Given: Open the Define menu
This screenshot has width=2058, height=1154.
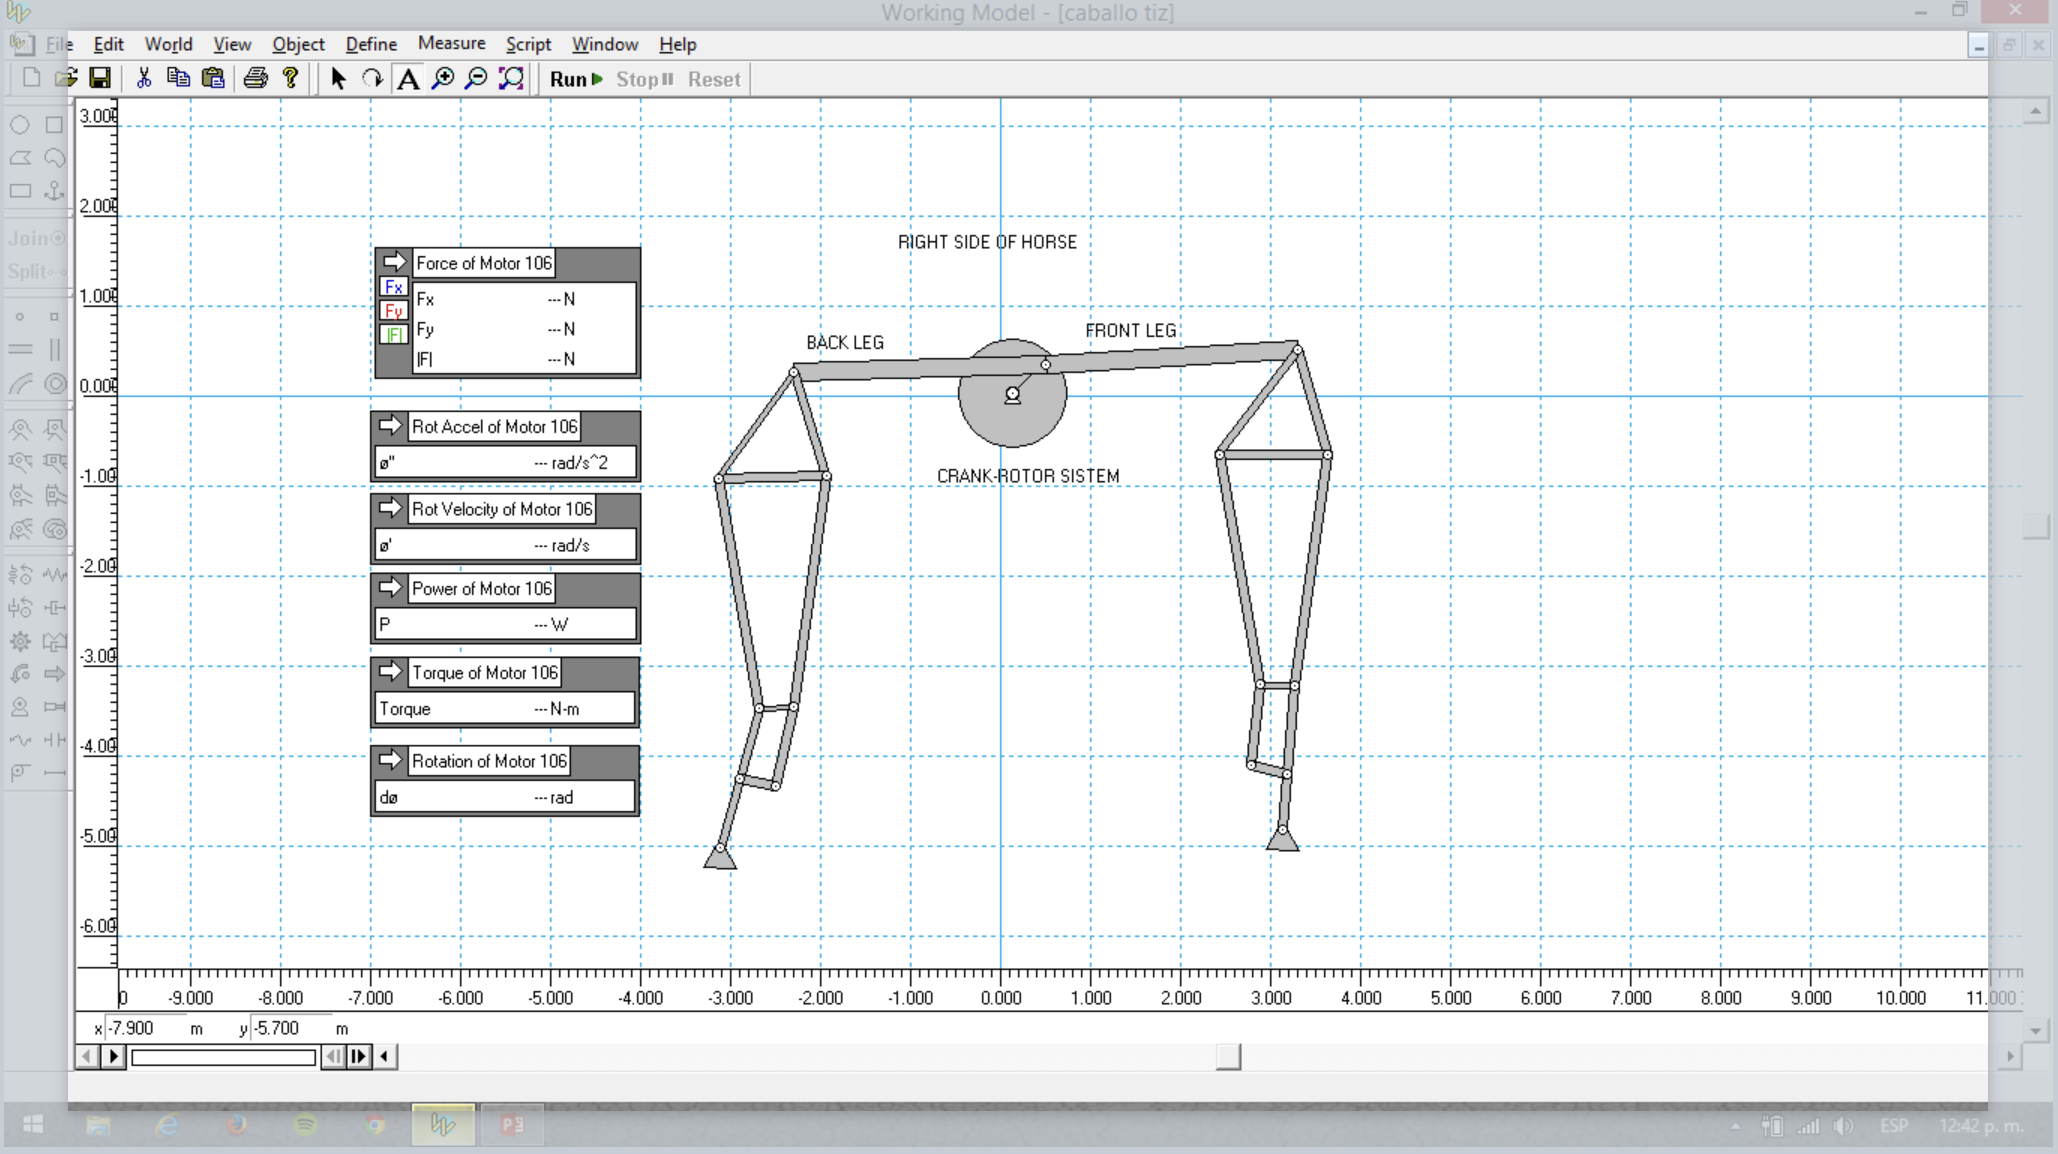Looking at the screenshot, I should point(371,44).
